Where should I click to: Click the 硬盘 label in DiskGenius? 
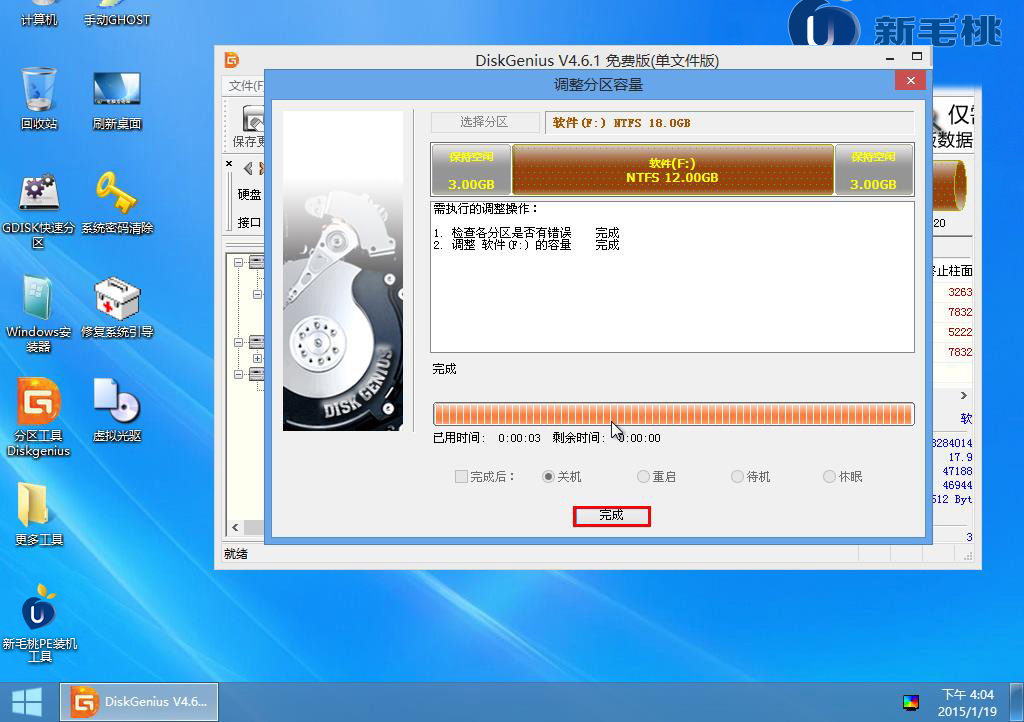coord(249,195)
